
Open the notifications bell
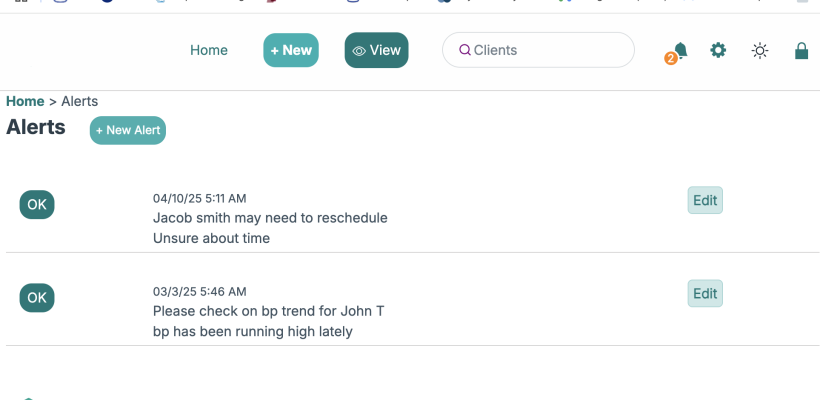[x=680, y=50]
